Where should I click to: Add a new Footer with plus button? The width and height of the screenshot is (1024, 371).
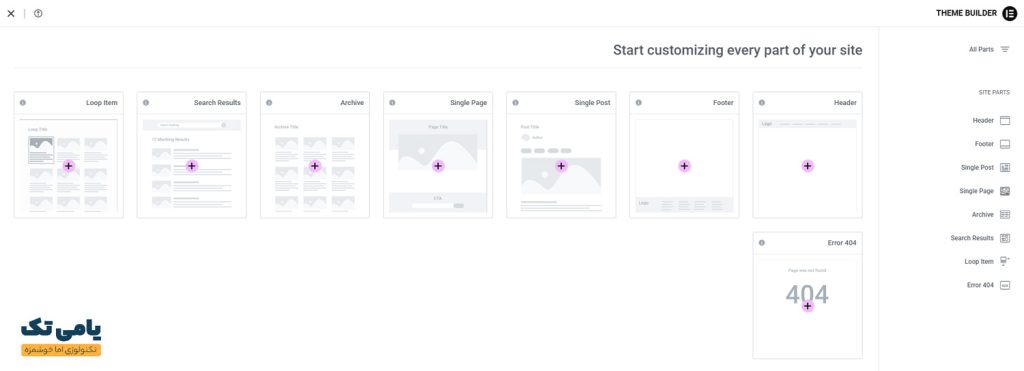click(684, 166)
